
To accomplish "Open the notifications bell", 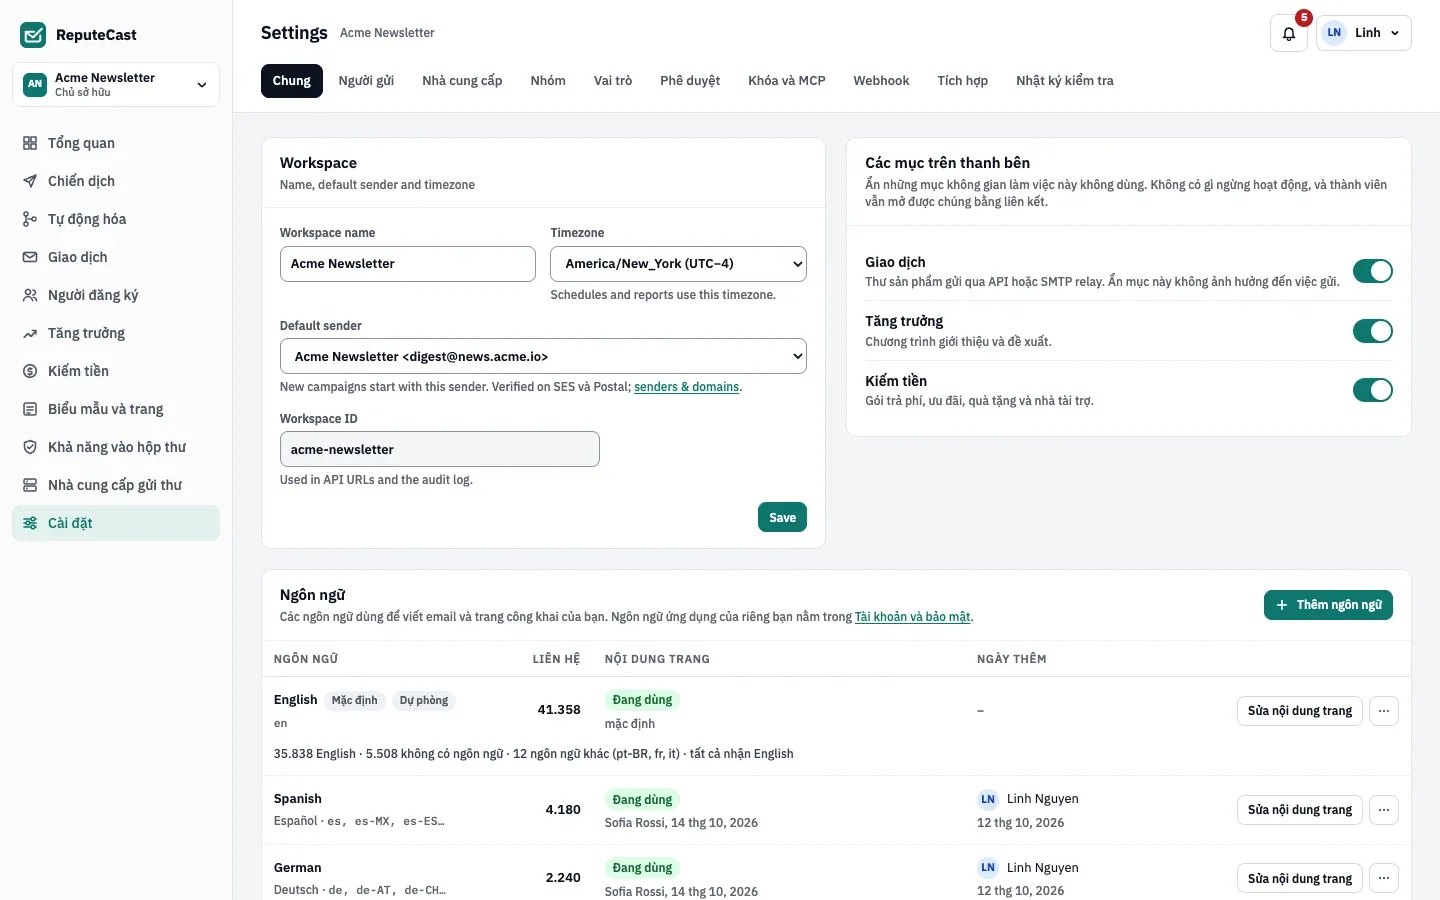I will click(1289, 33).
